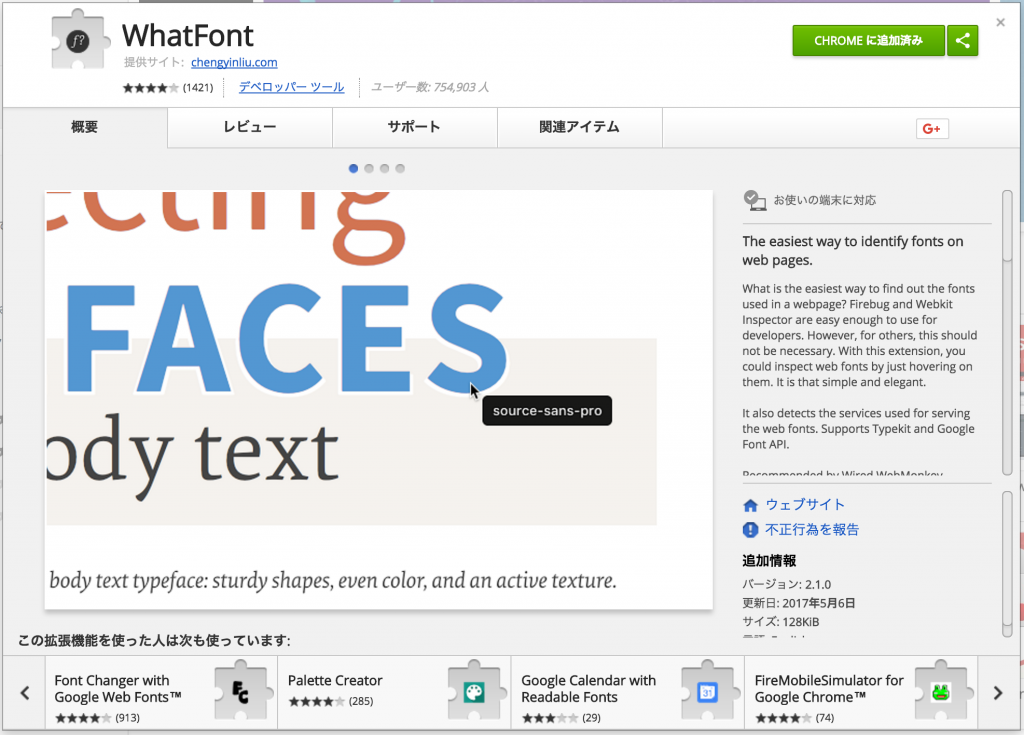Open Google Calendar with Readable Fonts title
The image size is (1024, 735).
tap(588, 689)
